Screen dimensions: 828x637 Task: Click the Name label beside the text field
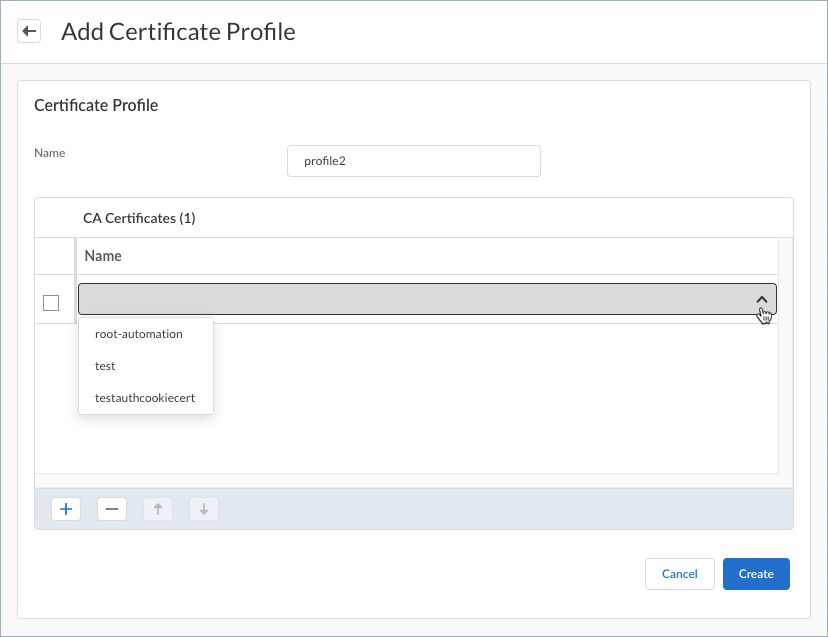point(49,153)
